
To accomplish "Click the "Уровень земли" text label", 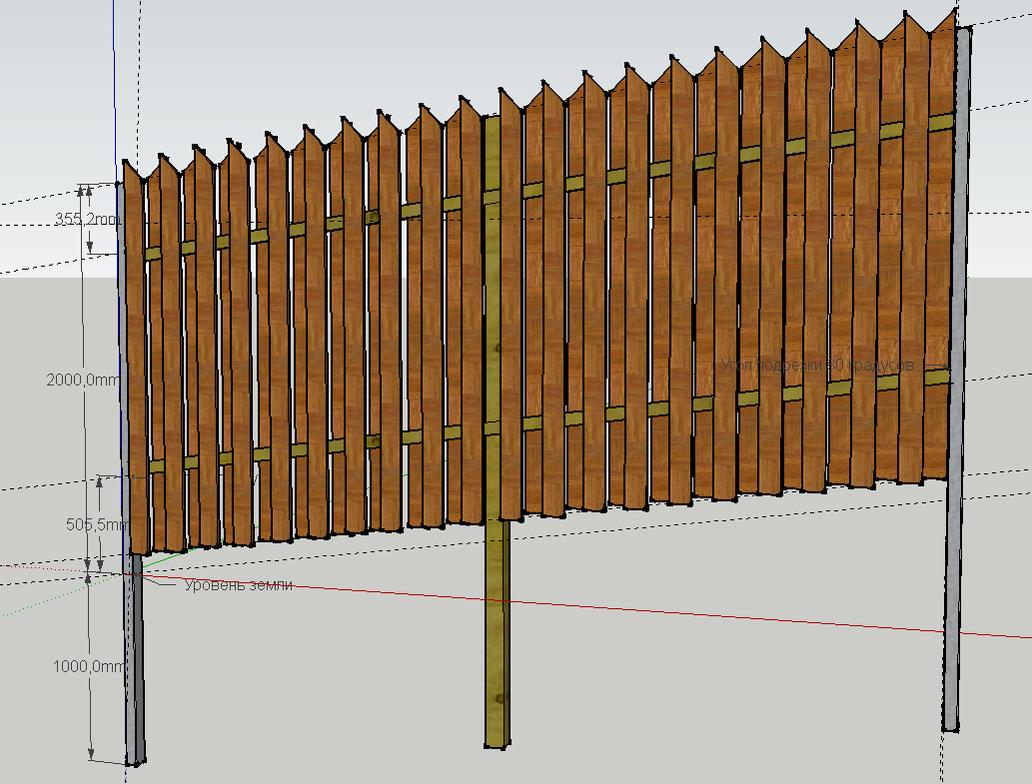I will coord(238,585).
